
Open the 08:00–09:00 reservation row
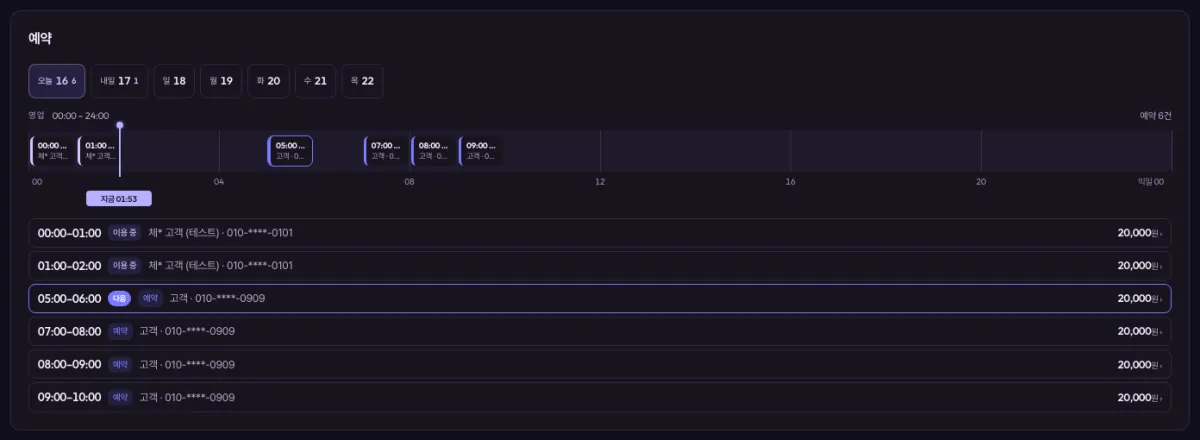click(x=600, y=364)
